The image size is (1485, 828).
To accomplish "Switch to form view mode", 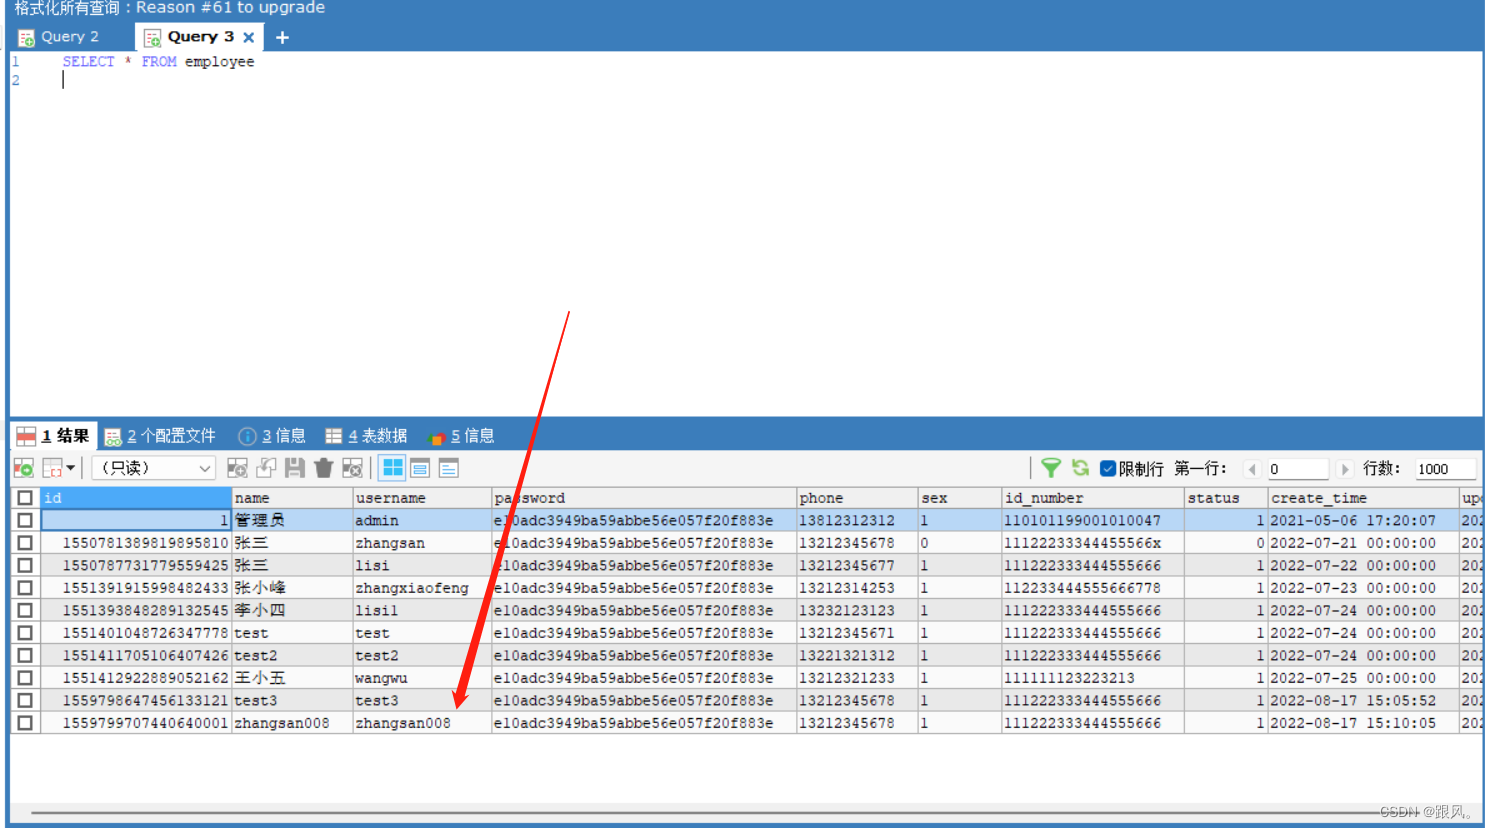I will (420, 467).
